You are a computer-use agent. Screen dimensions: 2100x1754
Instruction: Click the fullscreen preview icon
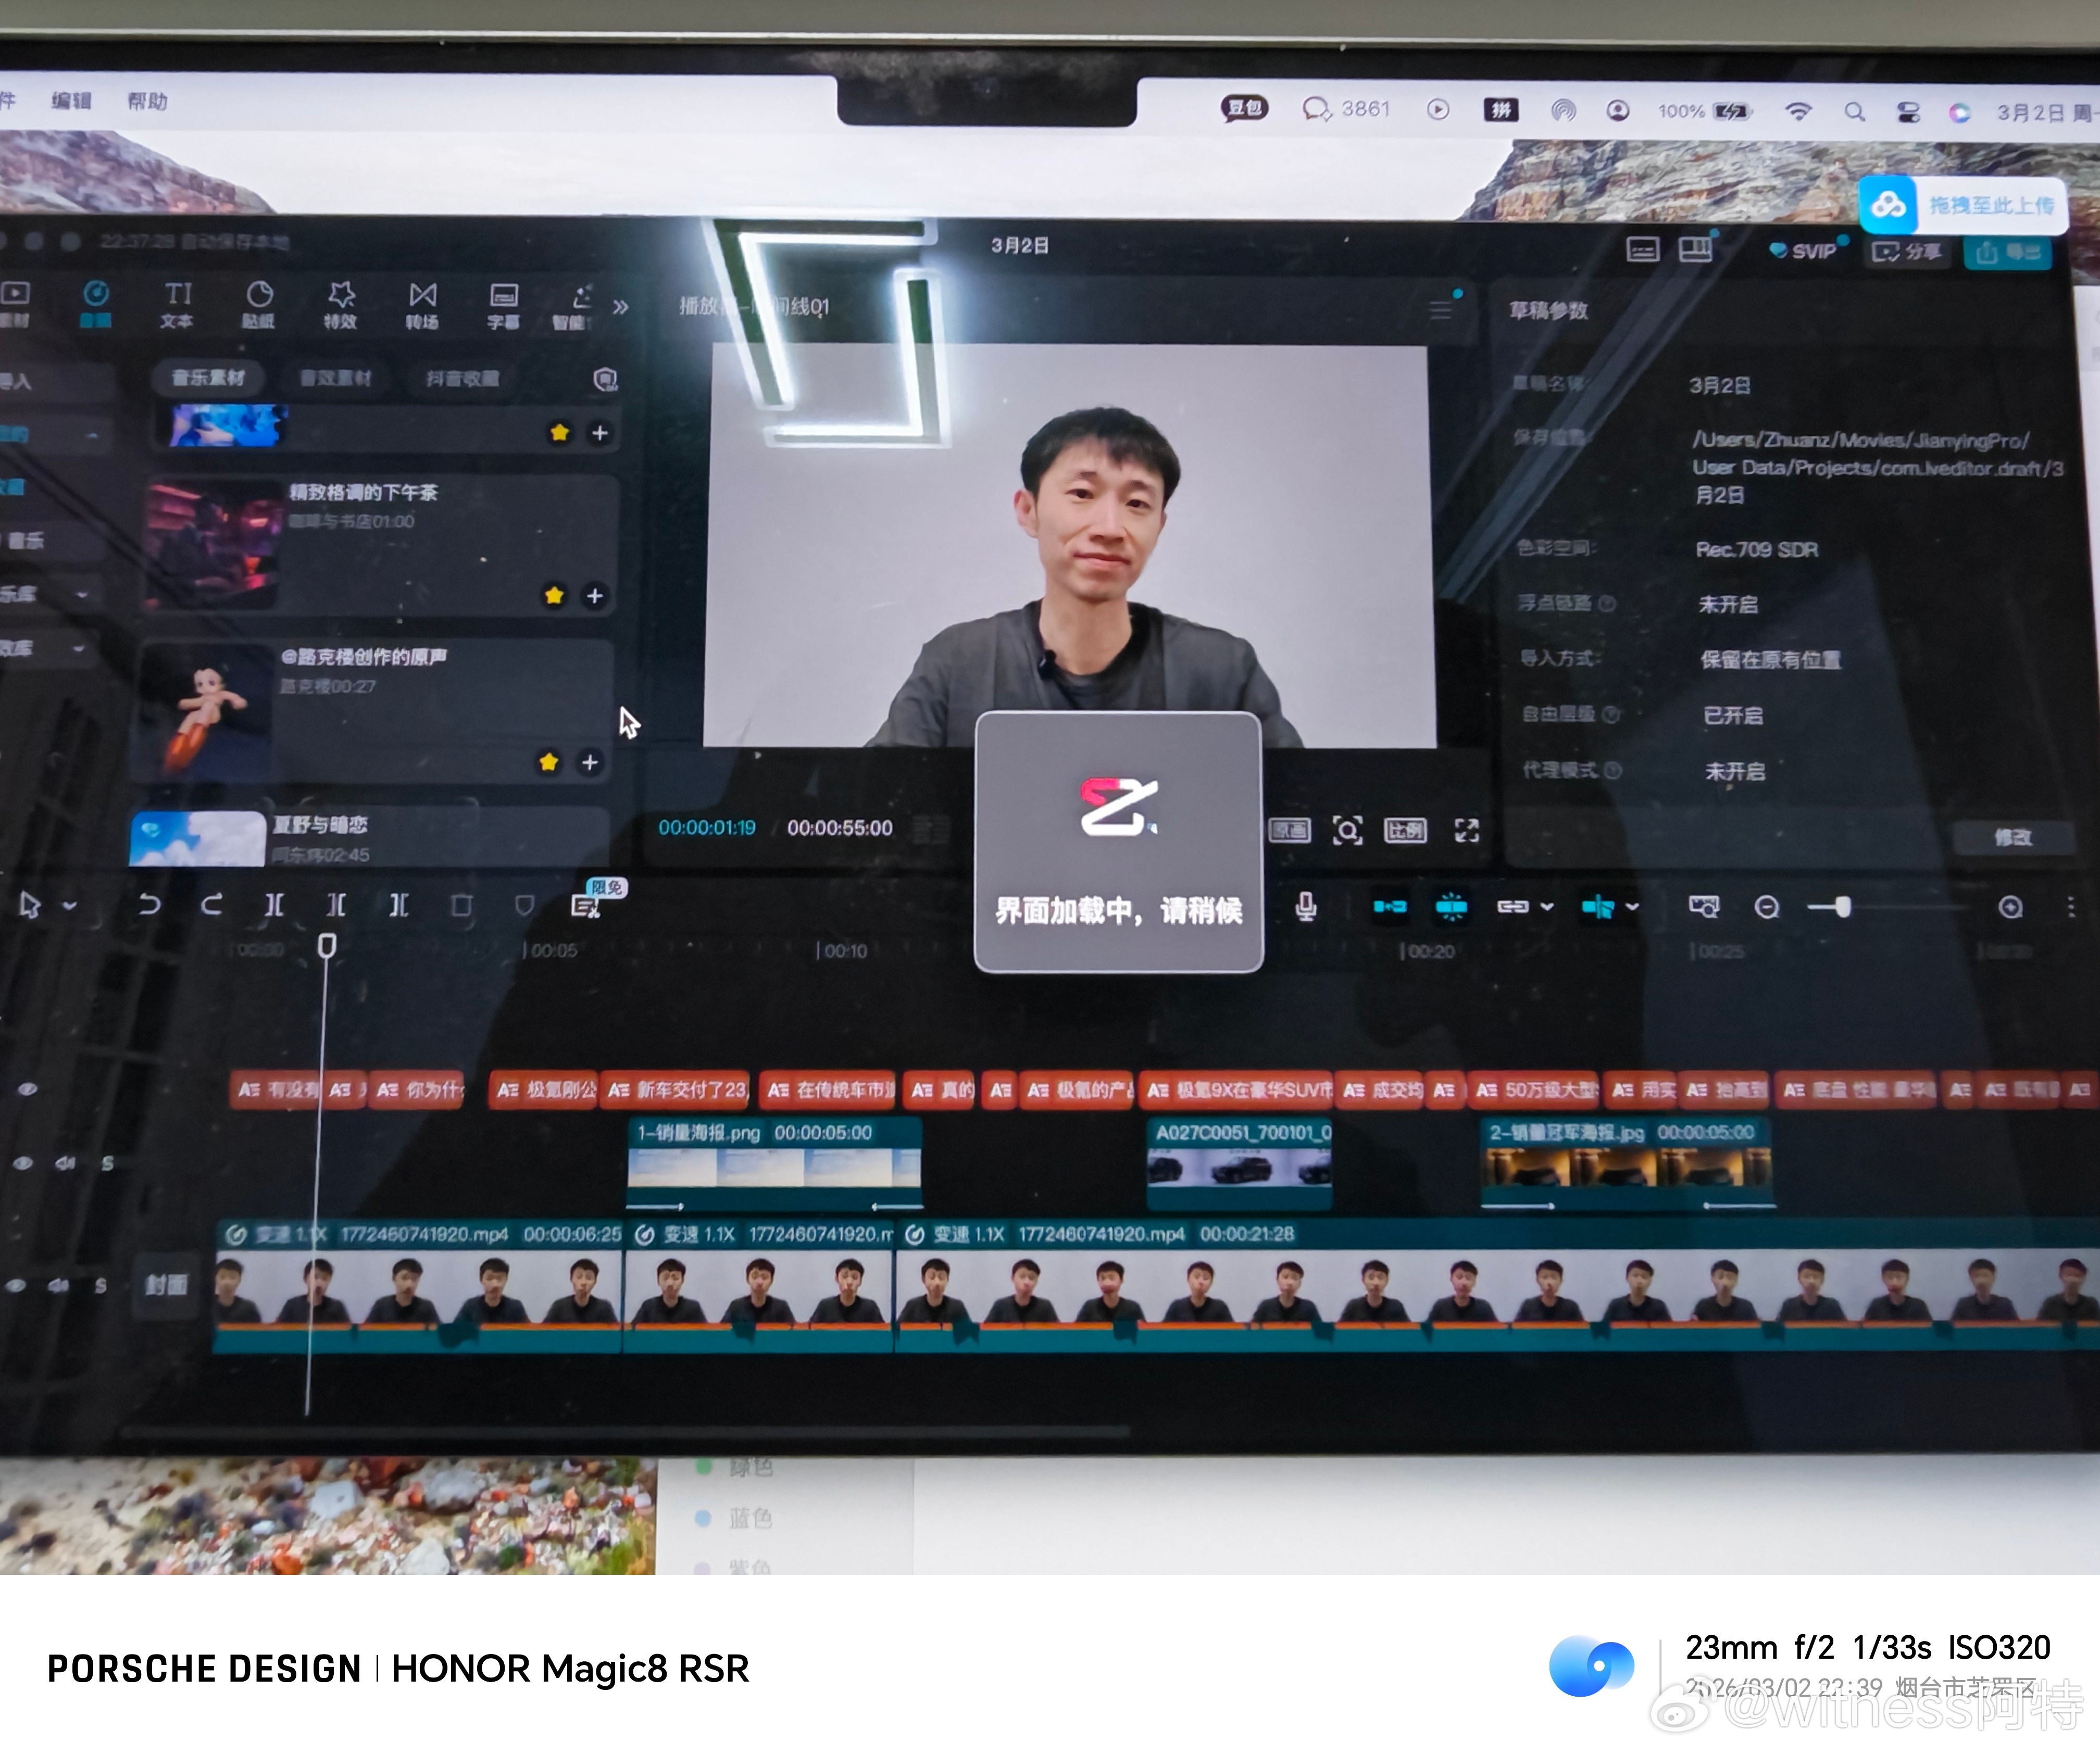(1466, 830)
